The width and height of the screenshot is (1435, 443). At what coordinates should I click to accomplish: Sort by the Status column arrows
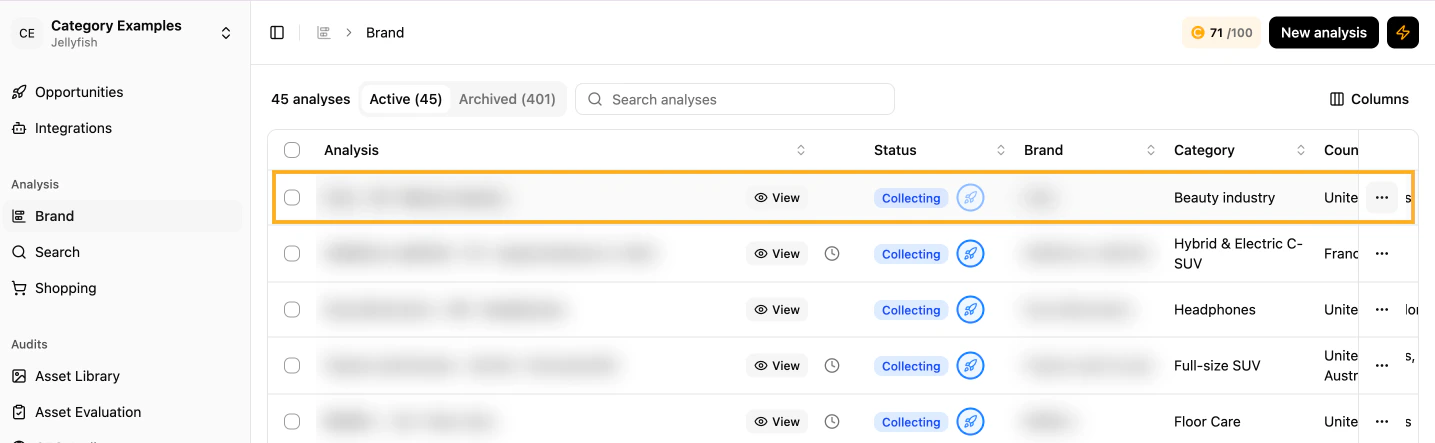click(1001, 150)
